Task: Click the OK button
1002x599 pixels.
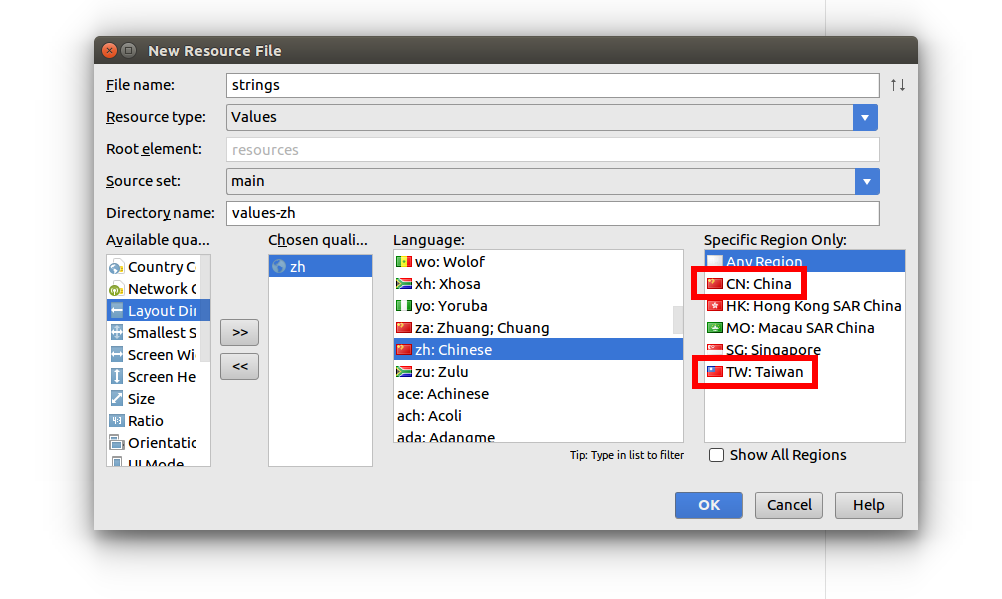Action: point(709,505)
